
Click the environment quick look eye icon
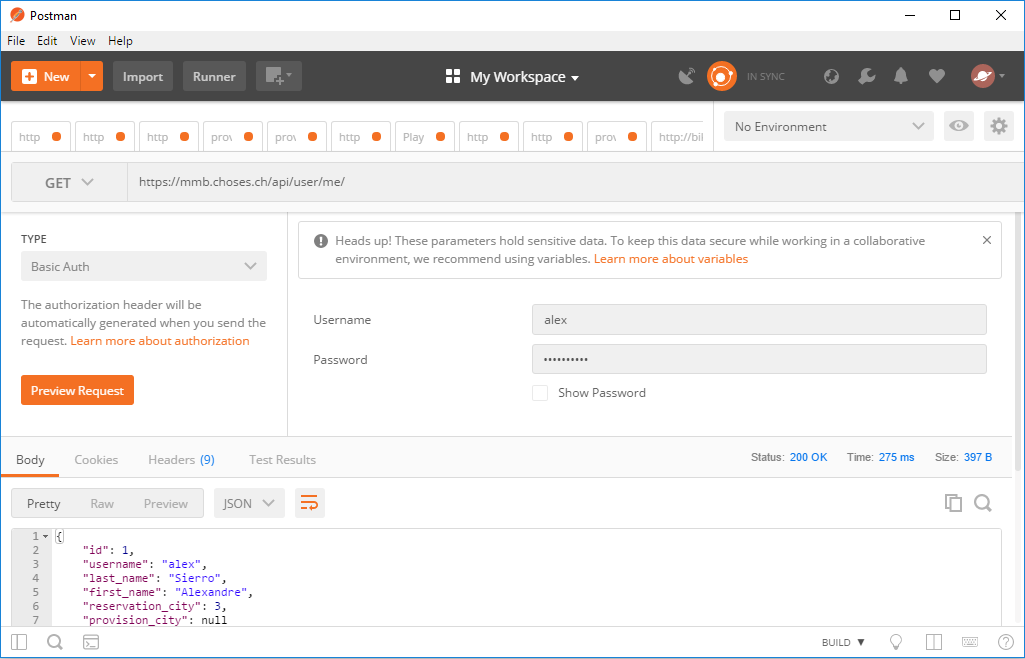(x=959, y=126)
